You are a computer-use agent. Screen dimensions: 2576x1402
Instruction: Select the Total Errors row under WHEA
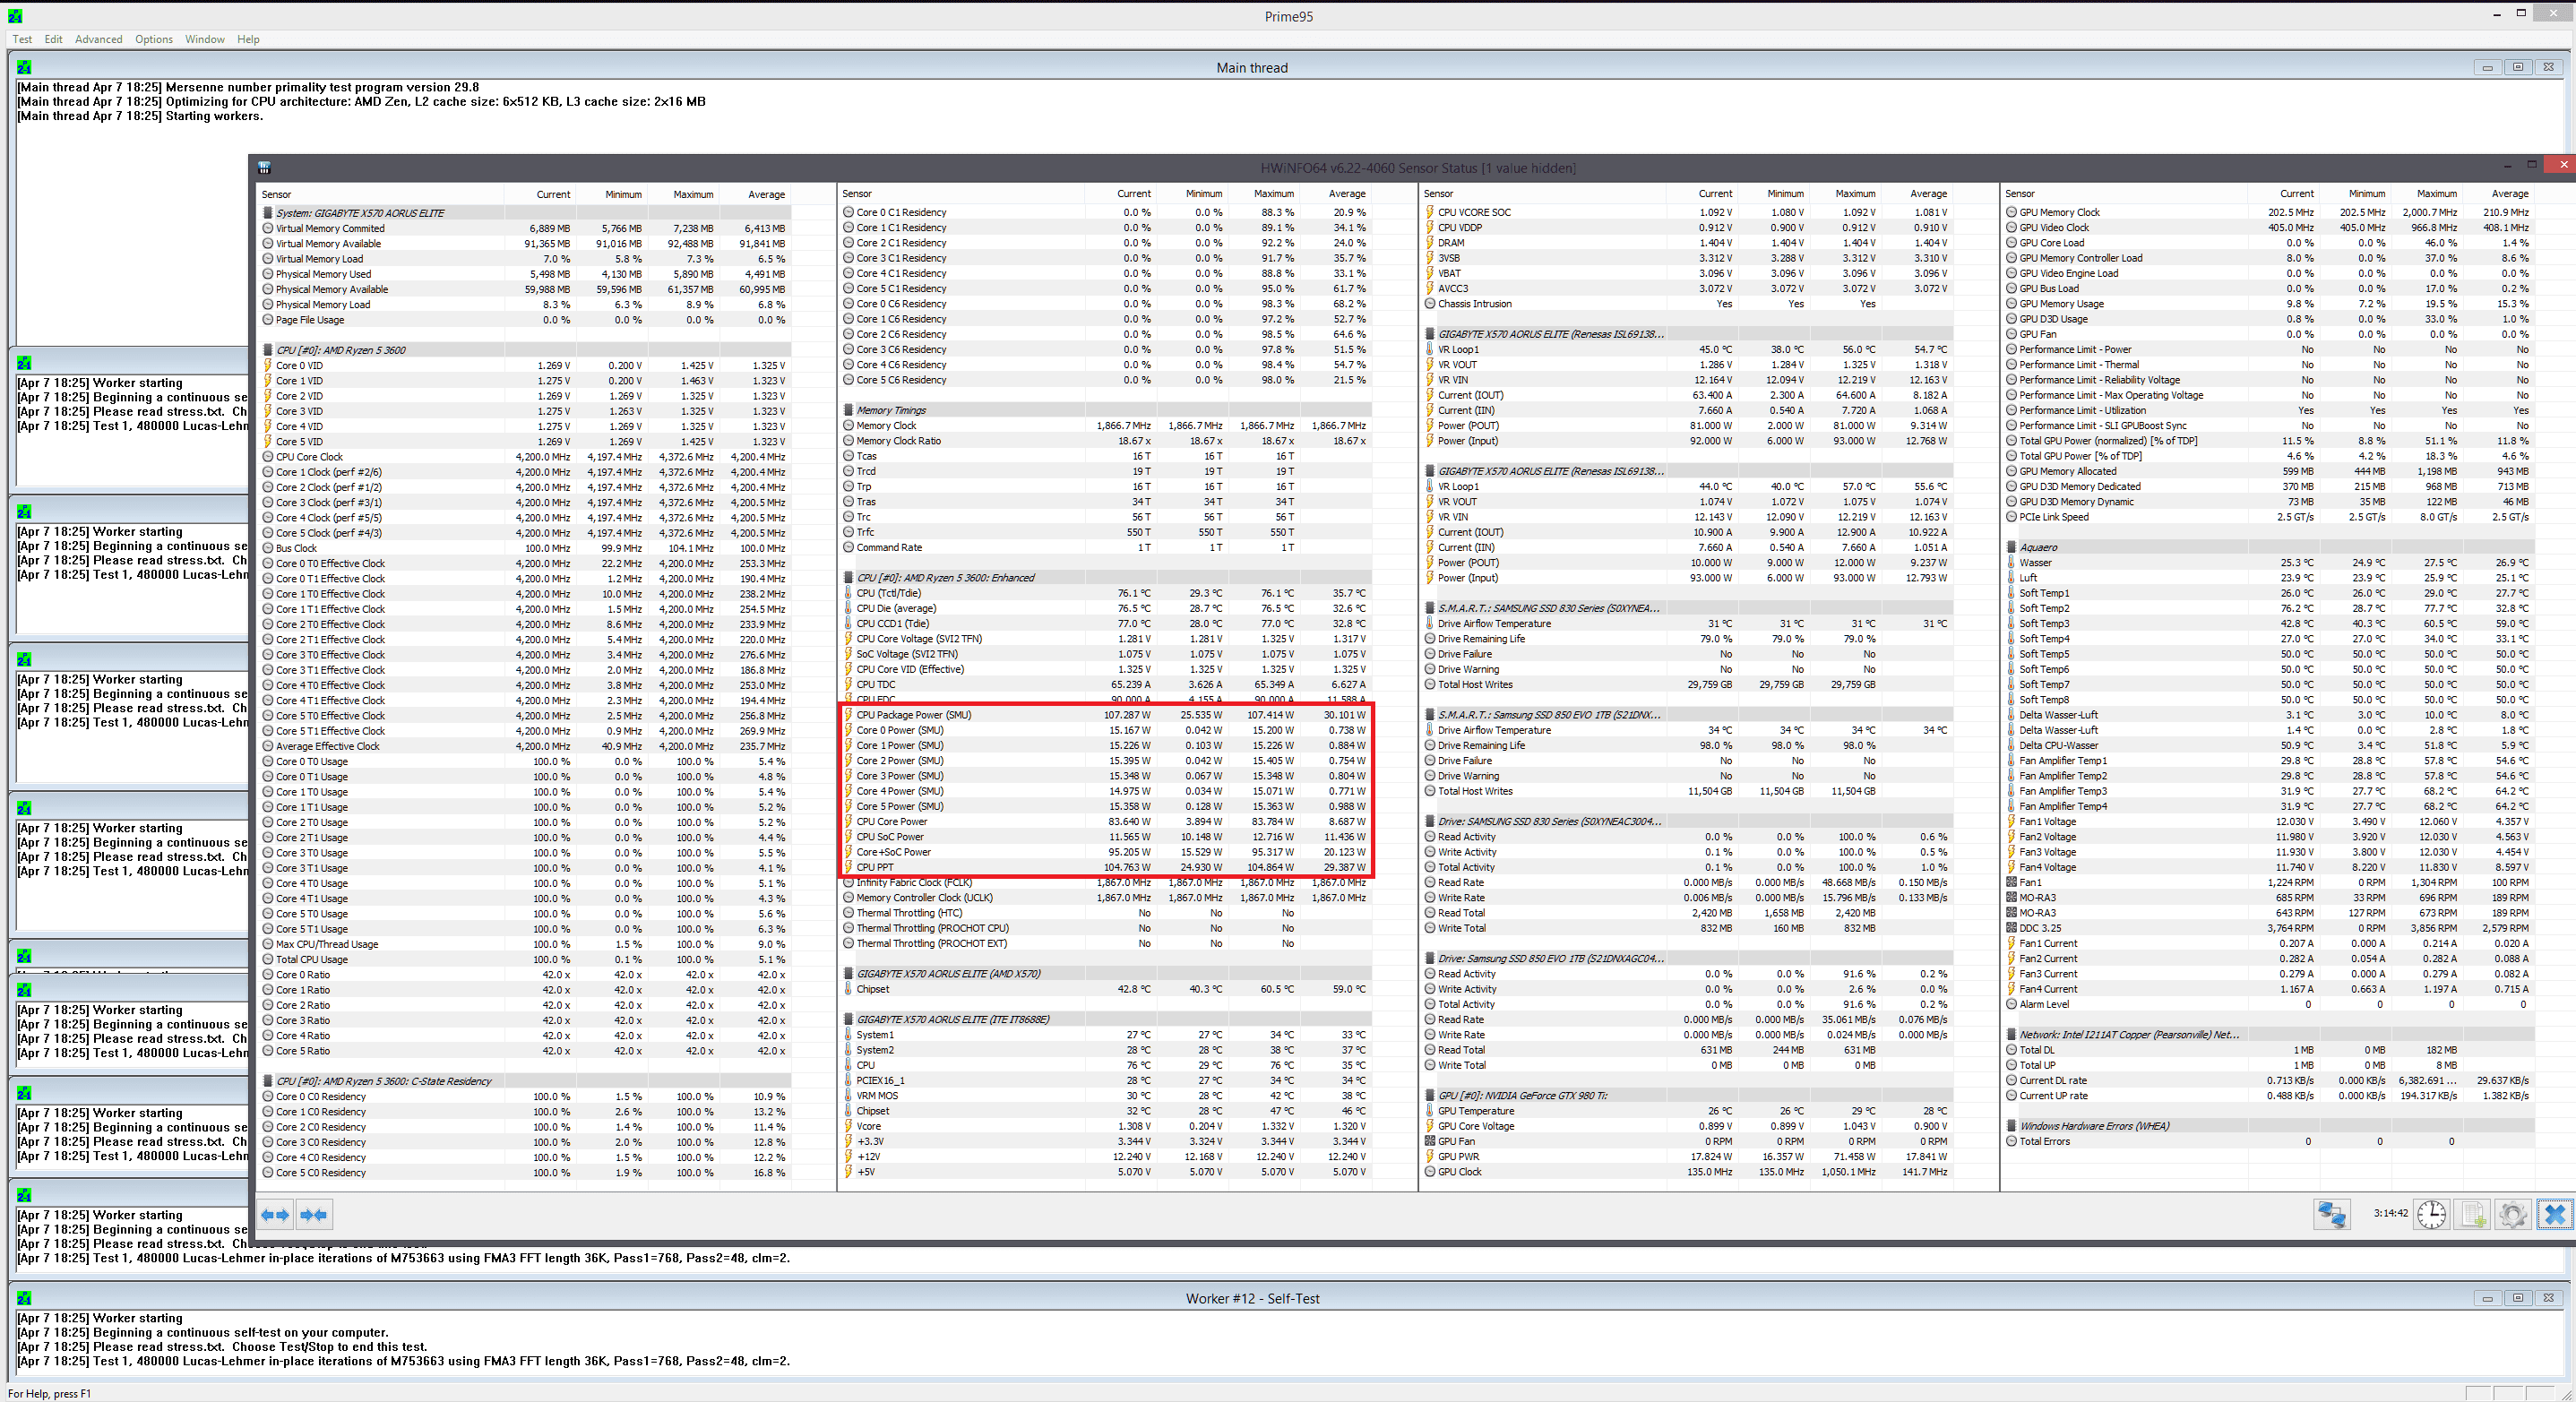click(2268, 1142)
